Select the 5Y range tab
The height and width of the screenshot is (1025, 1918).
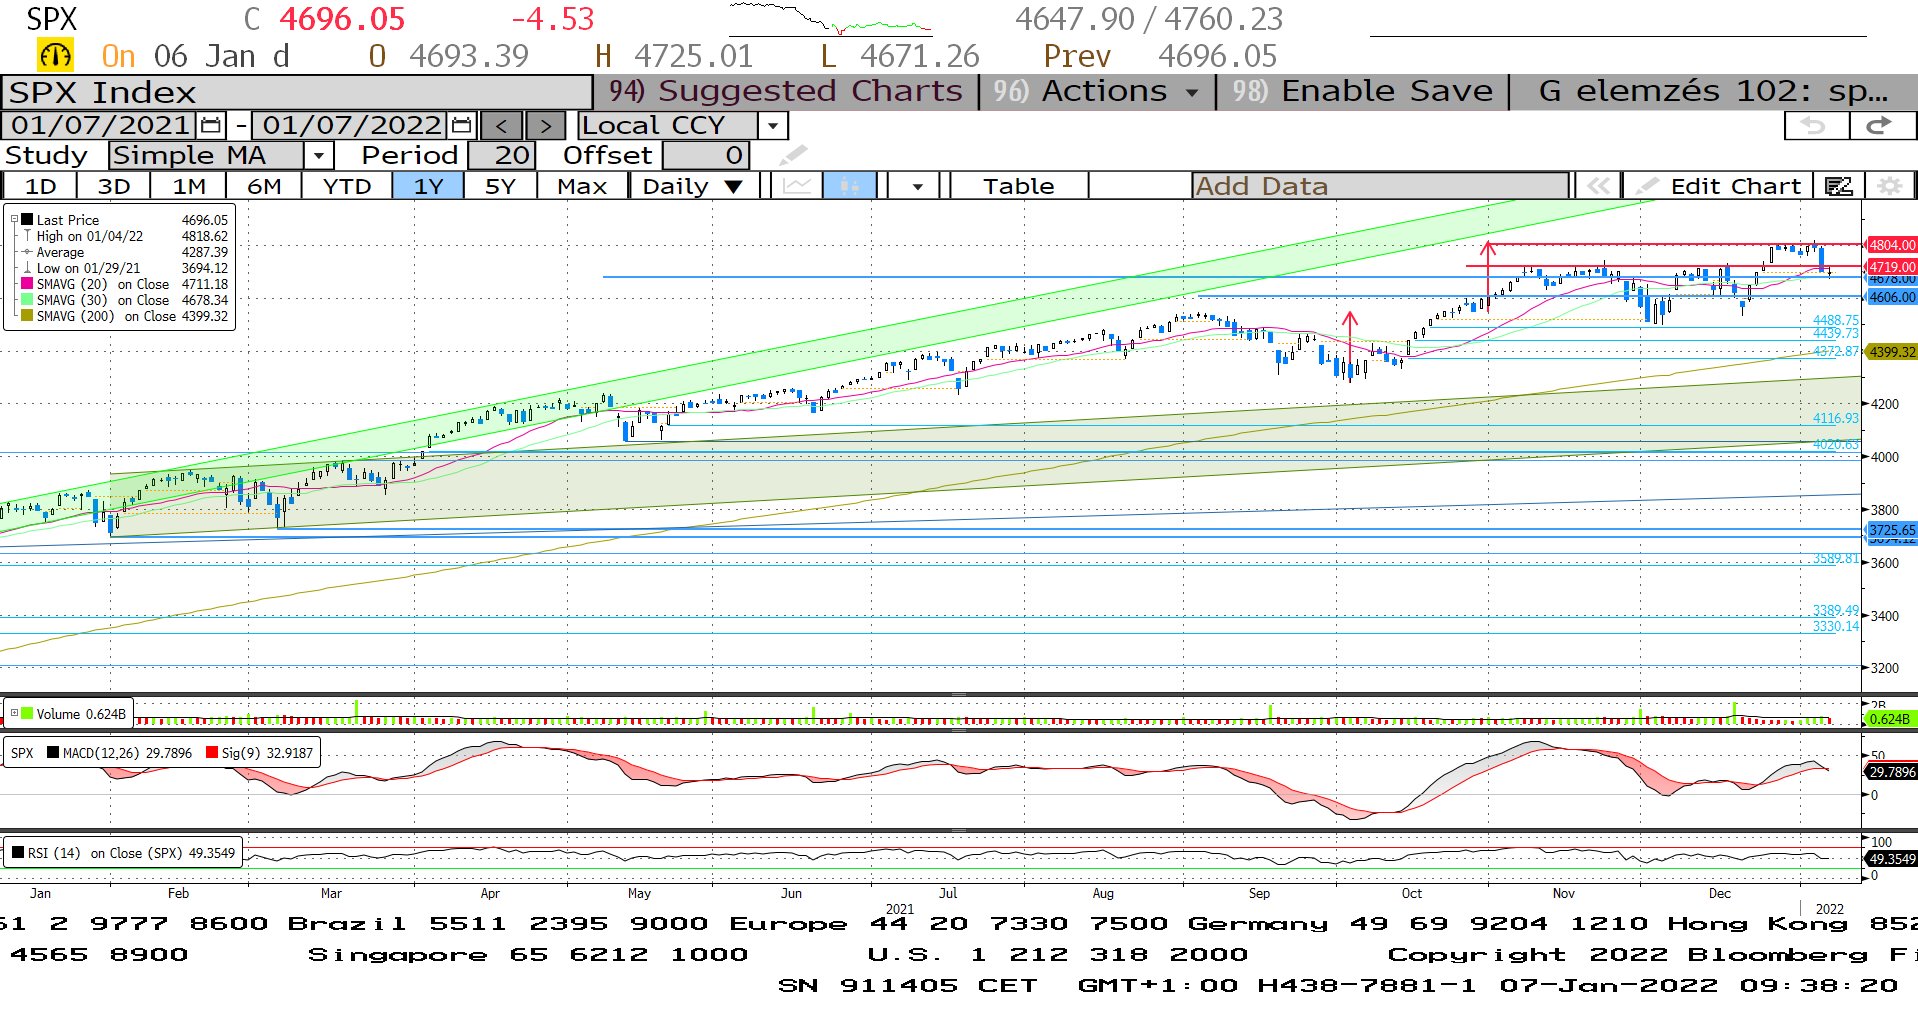click(x=500, y=186)
